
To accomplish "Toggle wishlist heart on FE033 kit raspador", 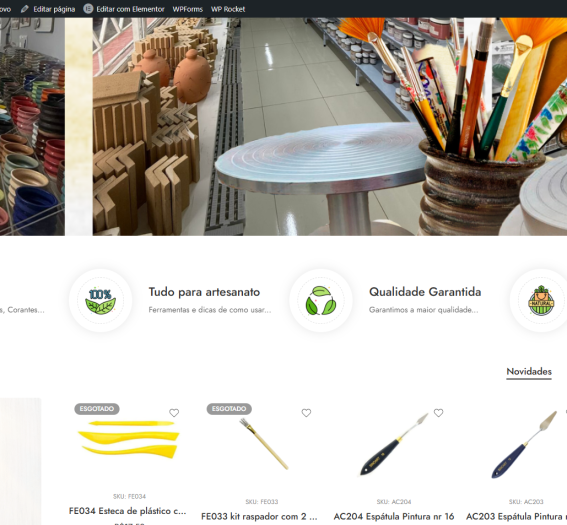I will 306,413.
